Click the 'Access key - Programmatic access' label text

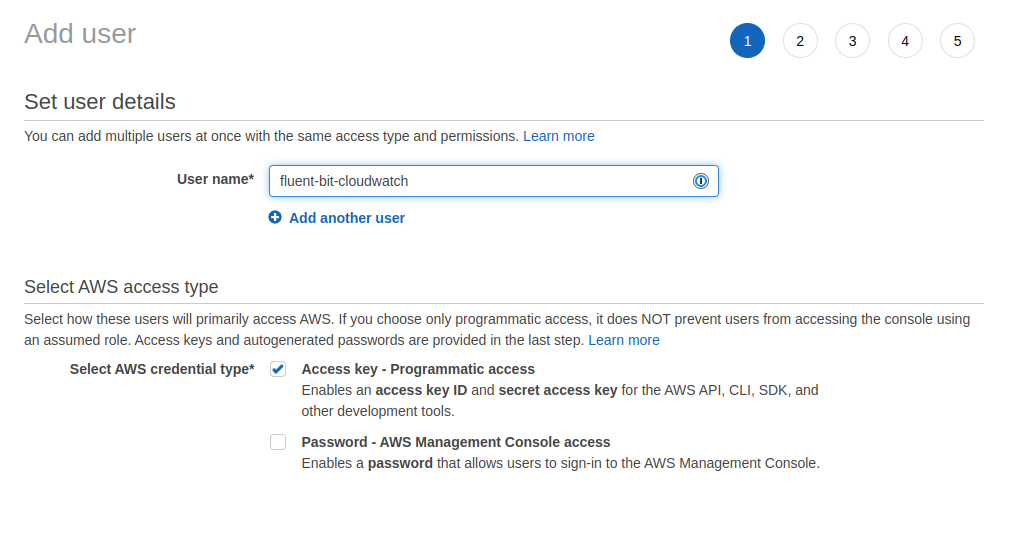pyautogui.click(x=418, y=369)
